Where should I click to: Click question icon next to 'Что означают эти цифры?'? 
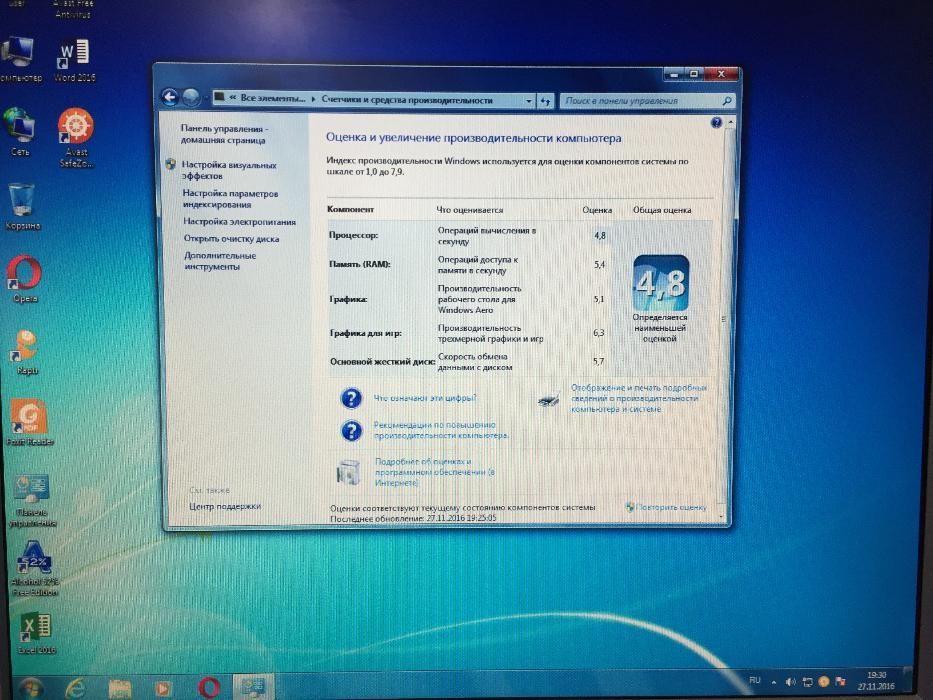point(351,398)
